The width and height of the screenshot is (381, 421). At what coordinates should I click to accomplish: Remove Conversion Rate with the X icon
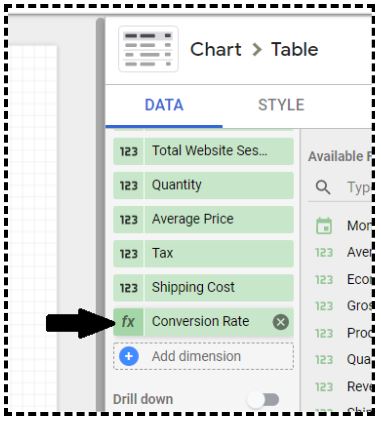(281, 322)
